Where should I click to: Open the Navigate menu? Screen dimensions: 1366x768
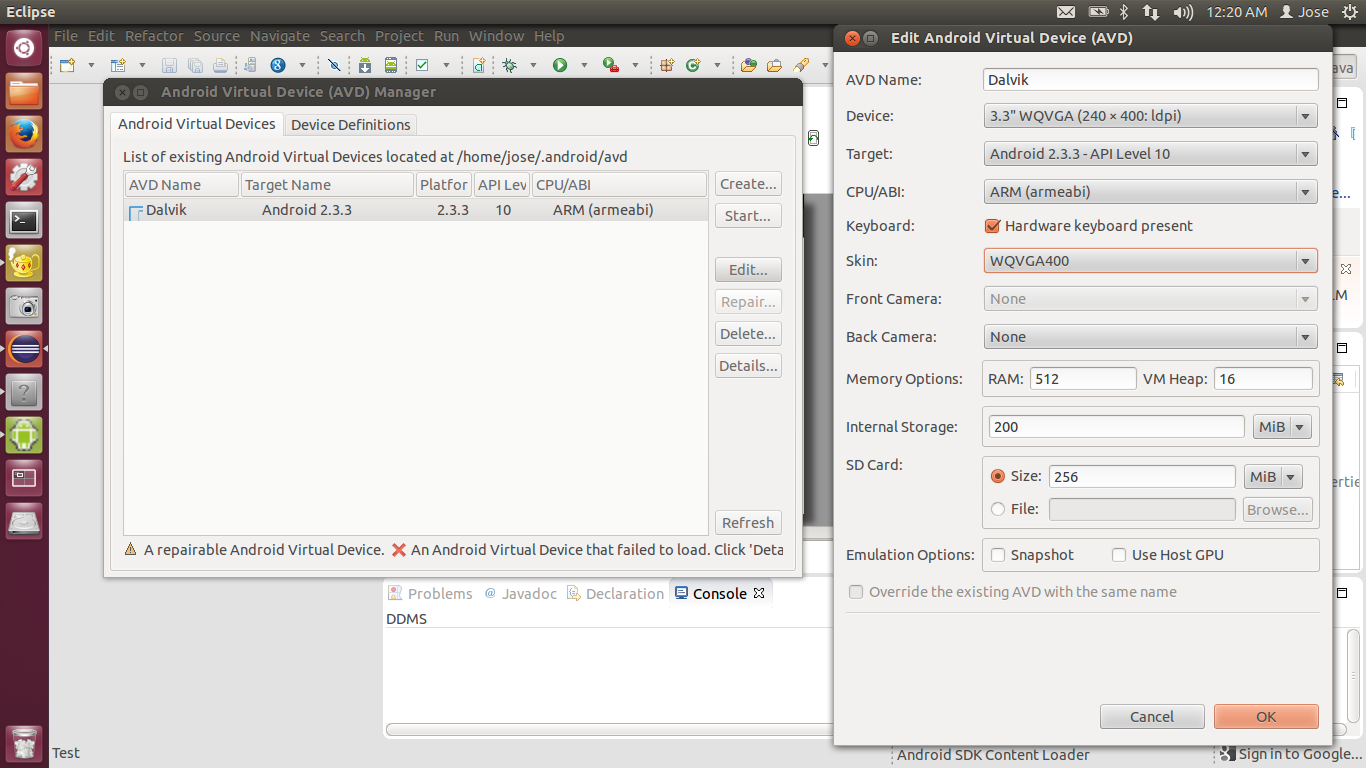click(x=280, y=36)
